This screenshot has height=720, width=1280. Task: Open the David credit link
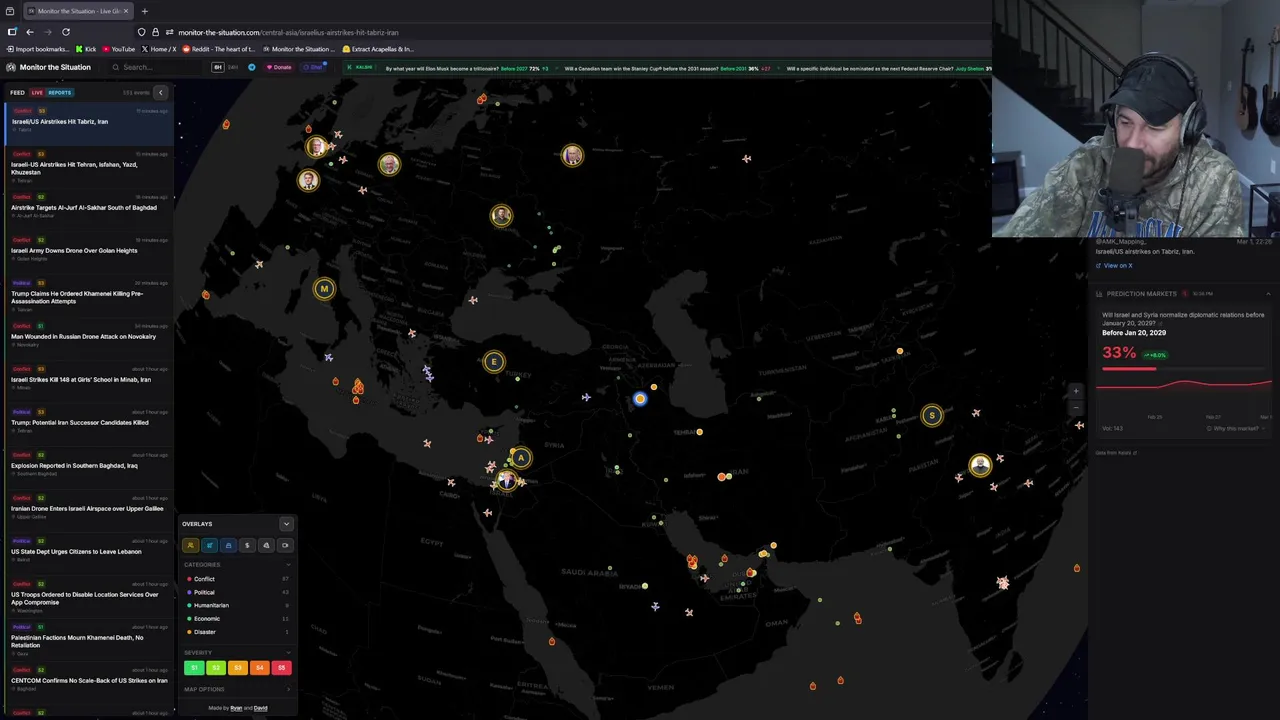(260, 708)
